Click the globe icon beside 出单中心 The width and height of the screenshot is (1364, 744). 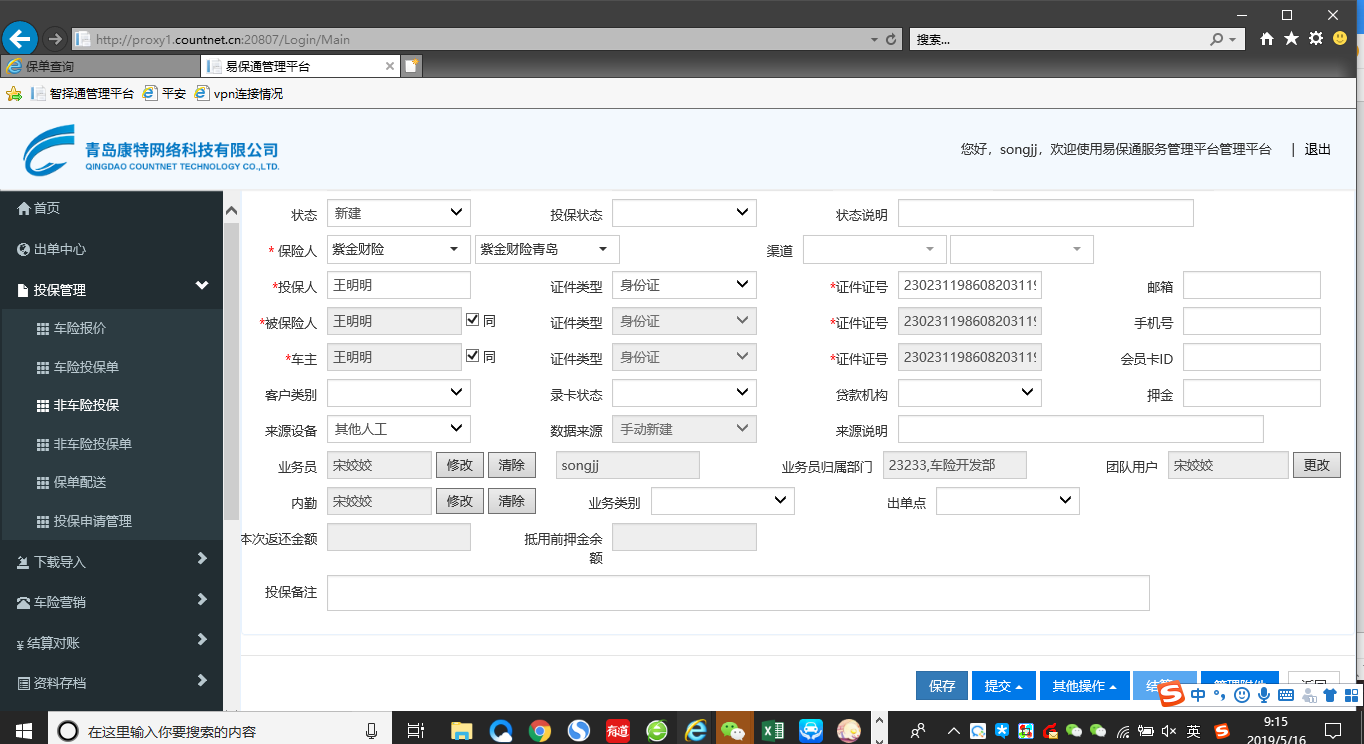coord(24,249)
